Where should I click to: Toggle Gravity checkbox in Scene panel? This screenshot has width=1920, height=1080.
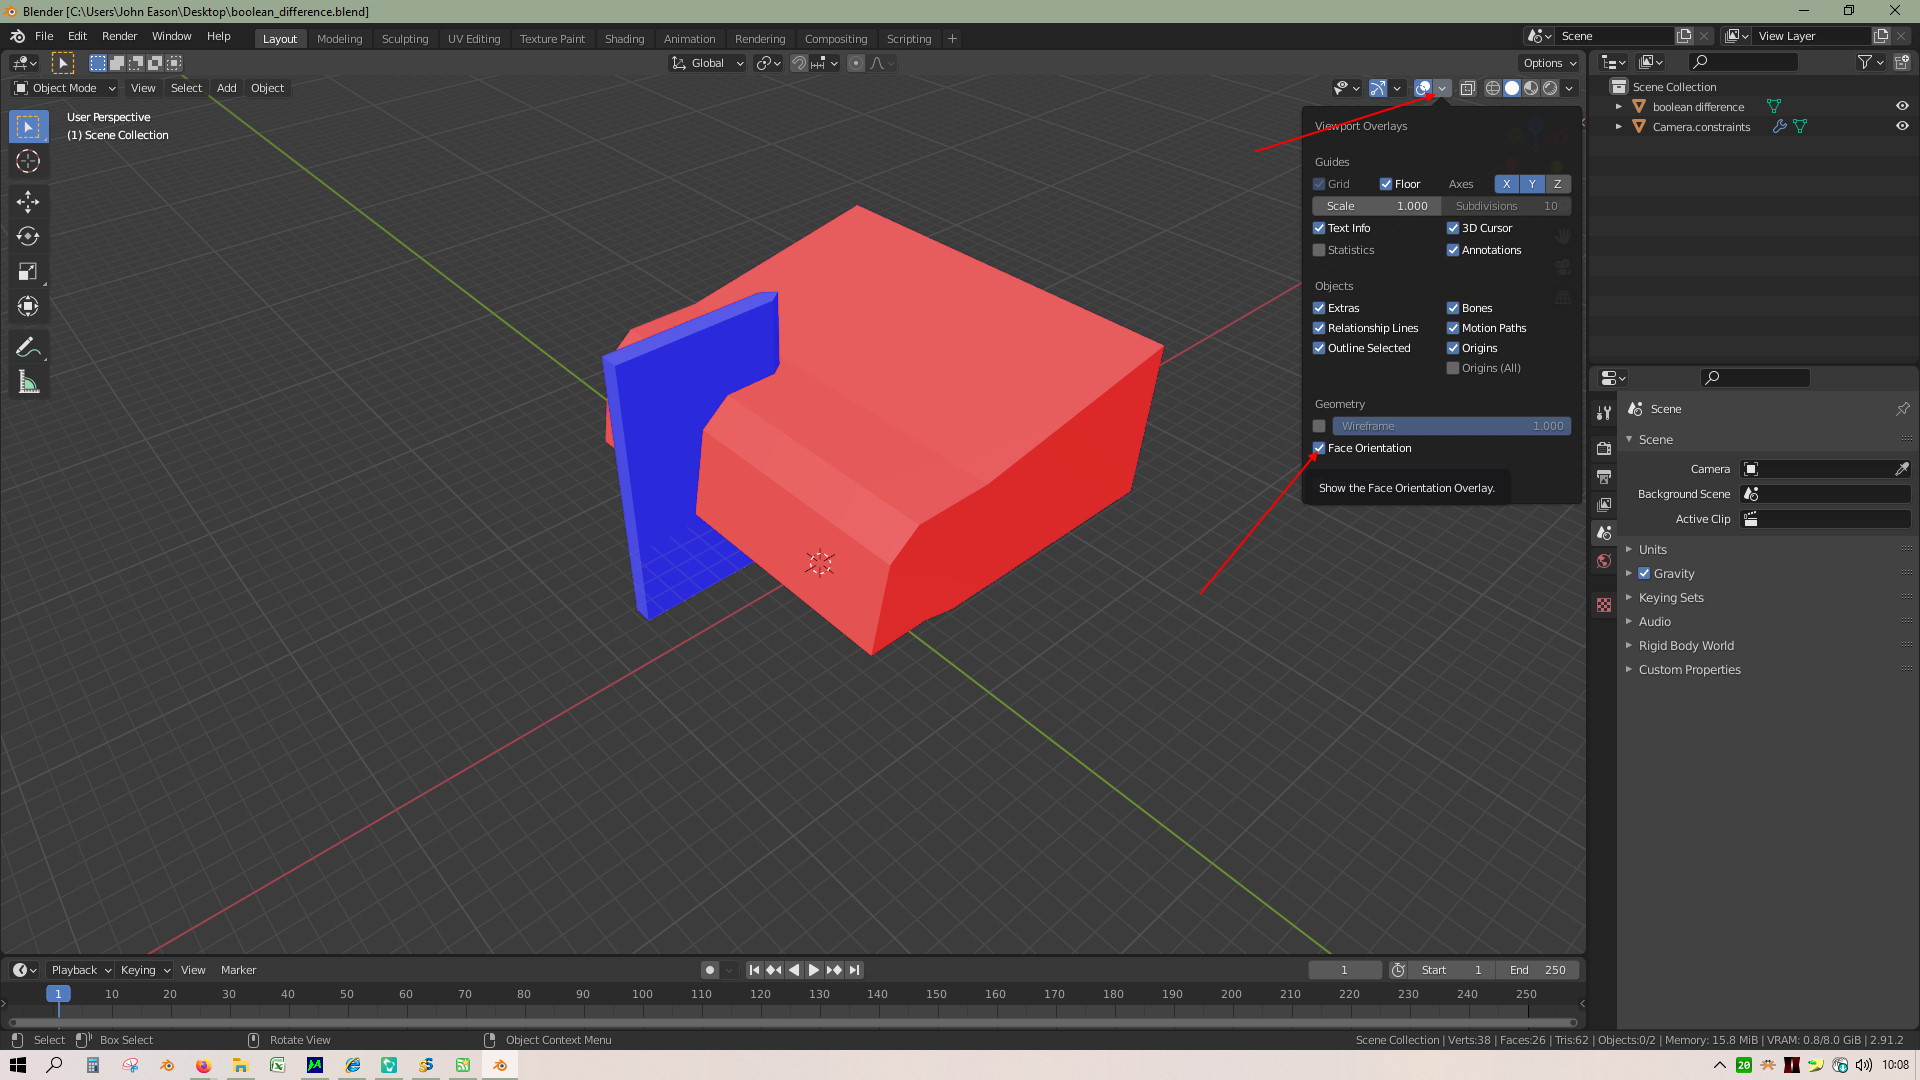(1644, 573)
